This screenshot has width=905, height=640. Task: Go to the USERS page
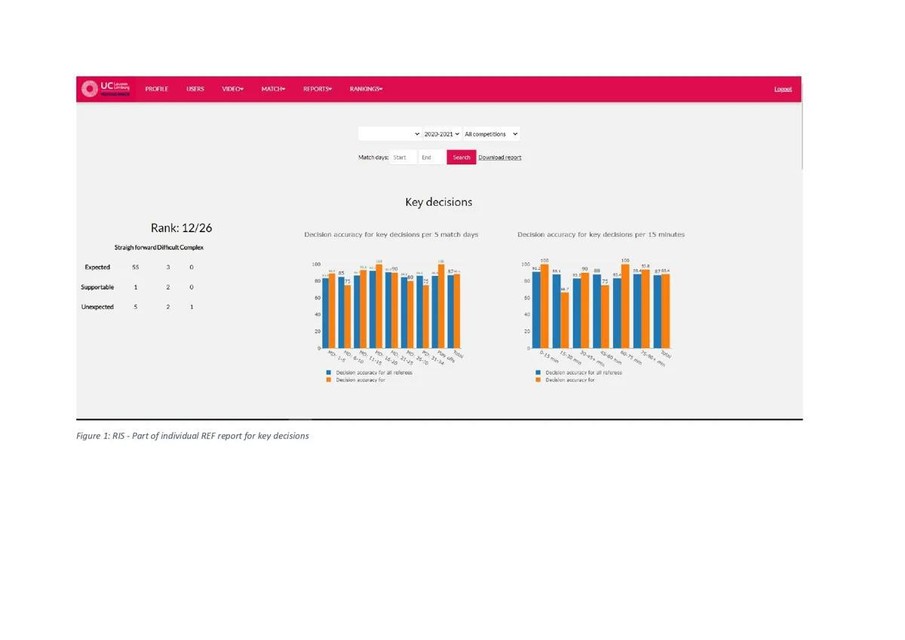(x=195, y=89)
